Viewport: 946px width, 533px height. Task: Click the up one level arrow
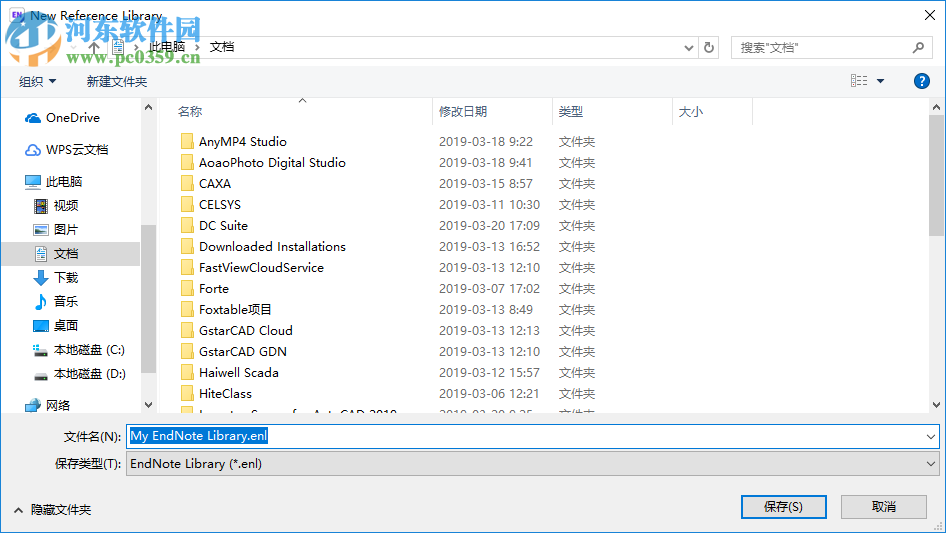pos(94,47)
